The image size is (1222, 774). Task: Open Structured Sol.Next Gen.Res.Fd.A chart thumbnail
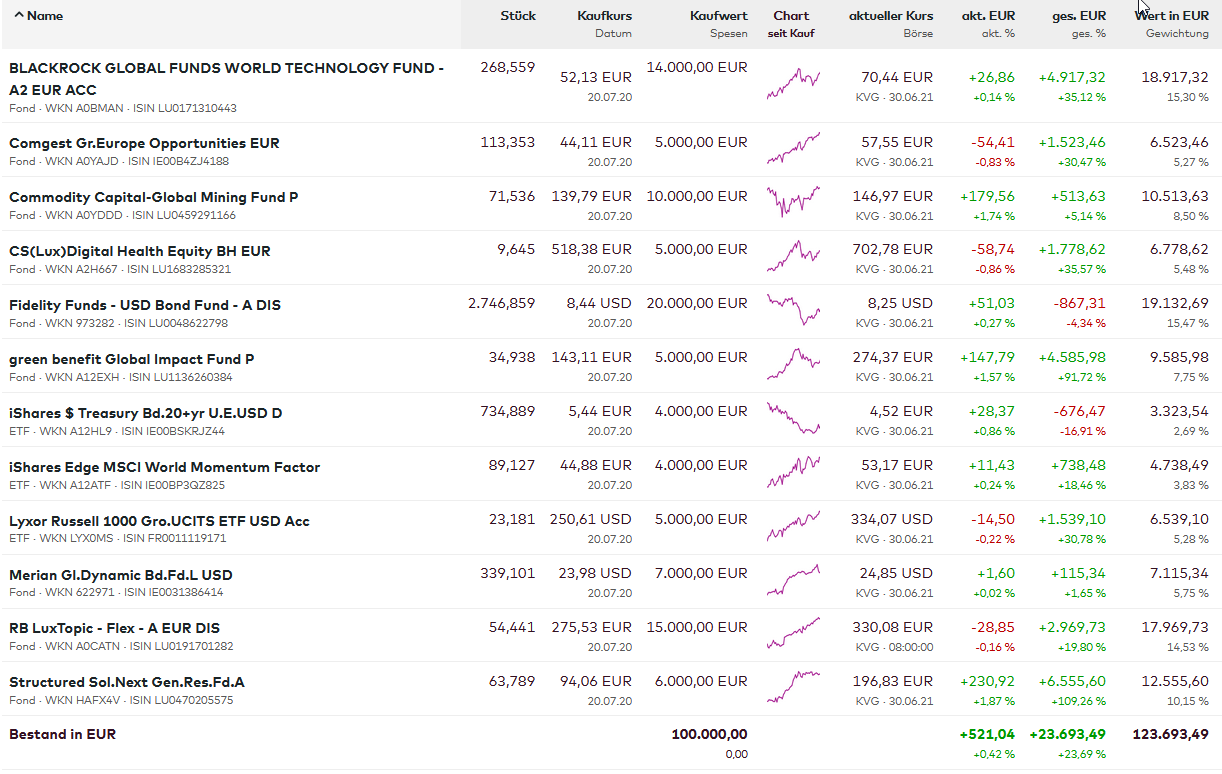click(793, 687)
